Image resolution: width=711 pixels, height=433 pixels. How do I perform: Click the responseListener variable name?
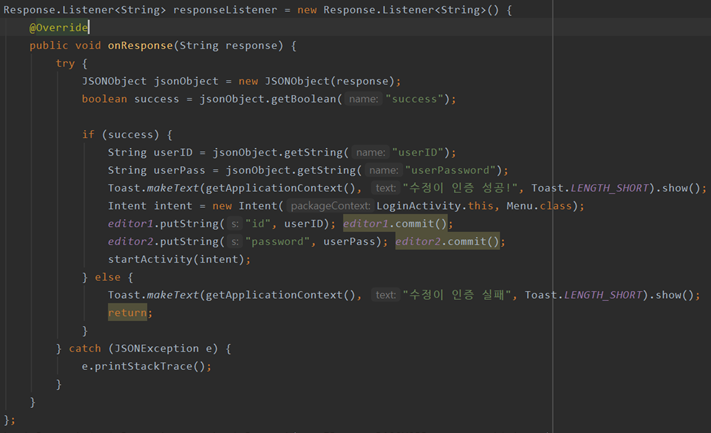[225, 10]
